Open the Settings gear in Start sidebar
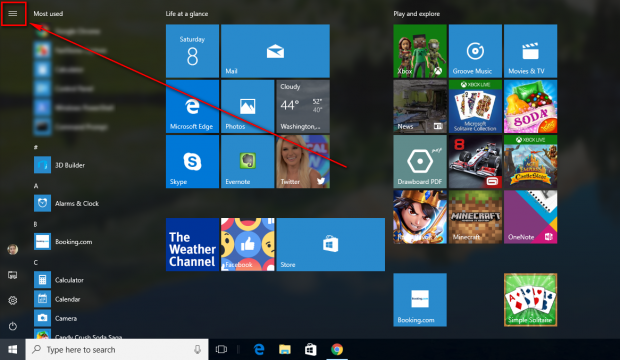The image size is (620, 360). (13, 300)
